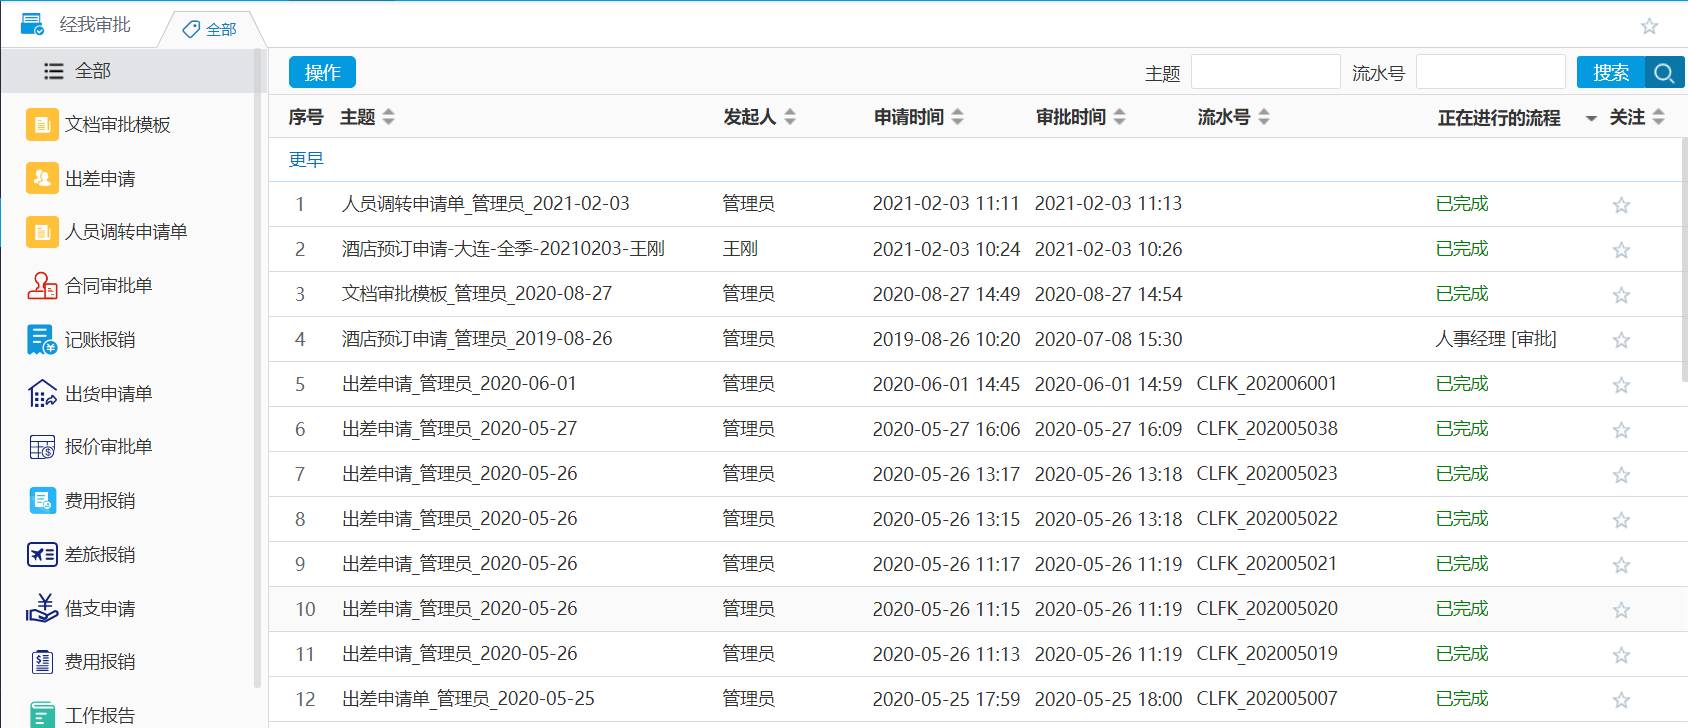The image size is (1688, 728).
Task: Click the 报价审批单 icon
Action: tap(42, 447)
